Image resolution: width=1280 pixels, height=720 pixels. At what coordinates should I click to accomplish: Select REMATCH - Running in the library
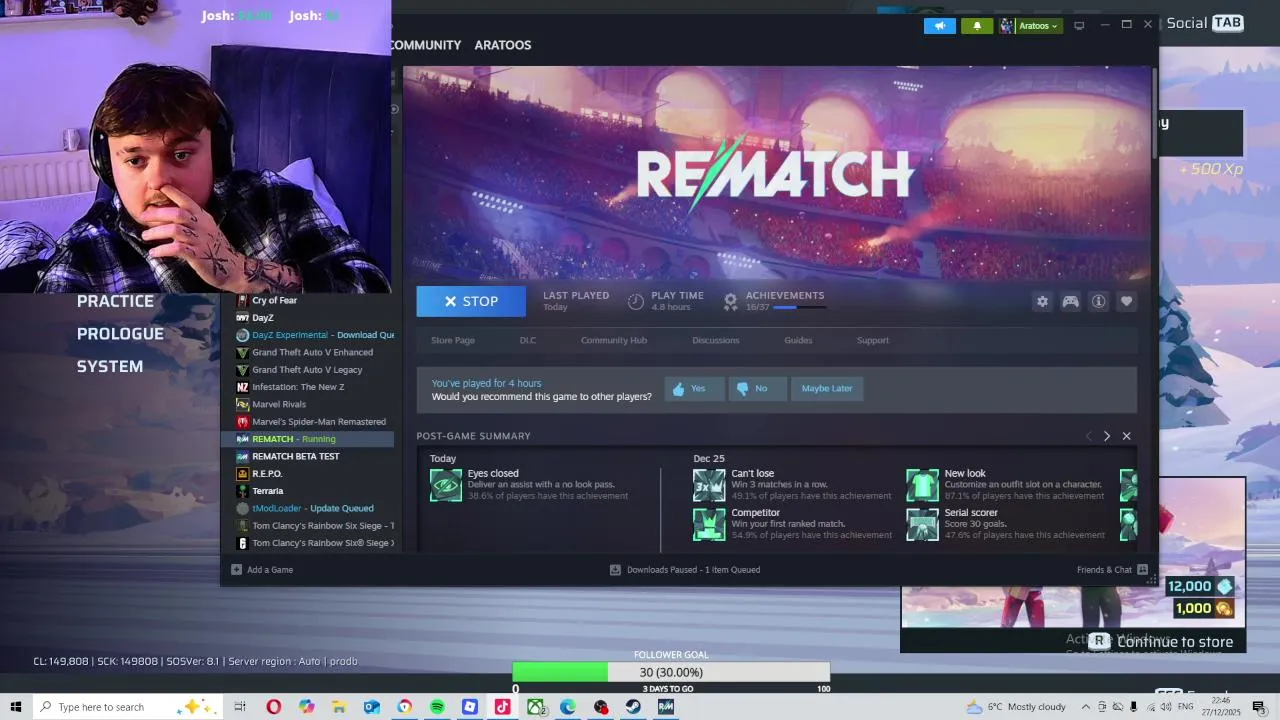point(308,439)
